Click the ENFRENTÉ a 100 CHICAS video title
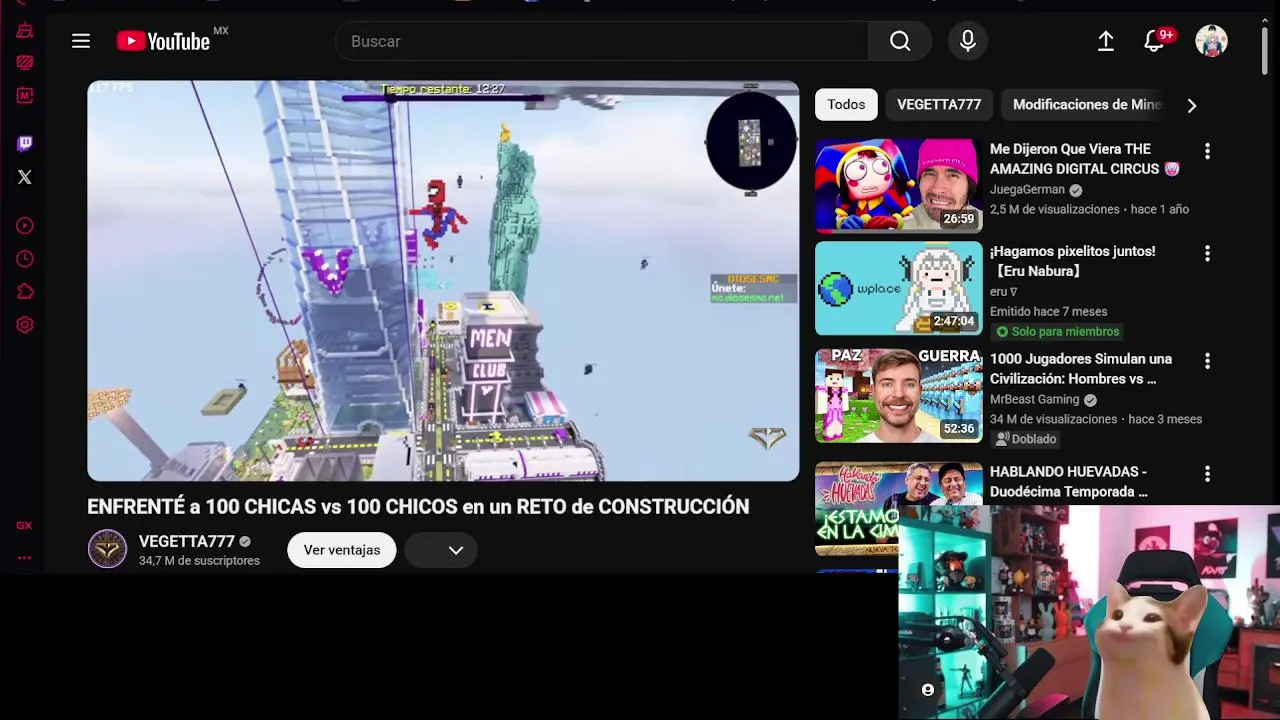Image resolution: width=1280 pixels, height=720 pixels. tap(418, 507)
